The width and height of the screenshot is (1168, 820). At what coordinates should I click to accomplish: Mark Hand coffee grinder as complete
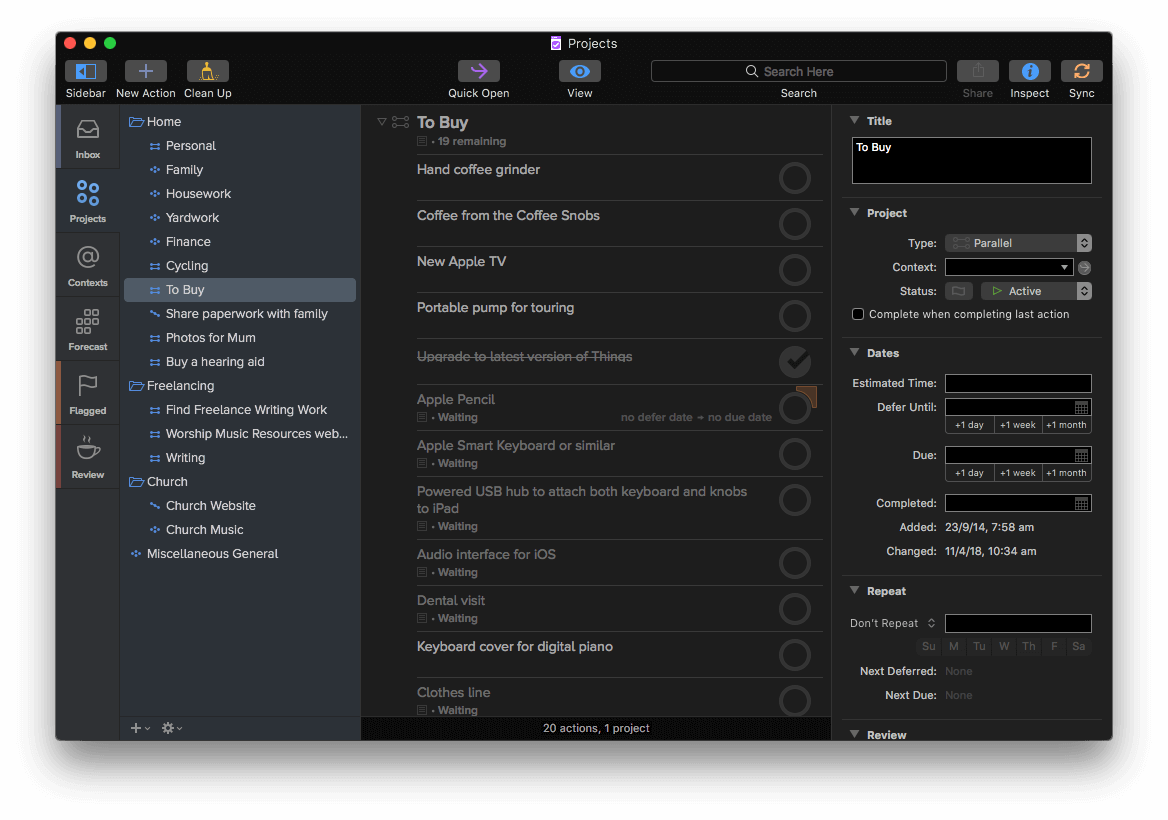click(794, 178)
